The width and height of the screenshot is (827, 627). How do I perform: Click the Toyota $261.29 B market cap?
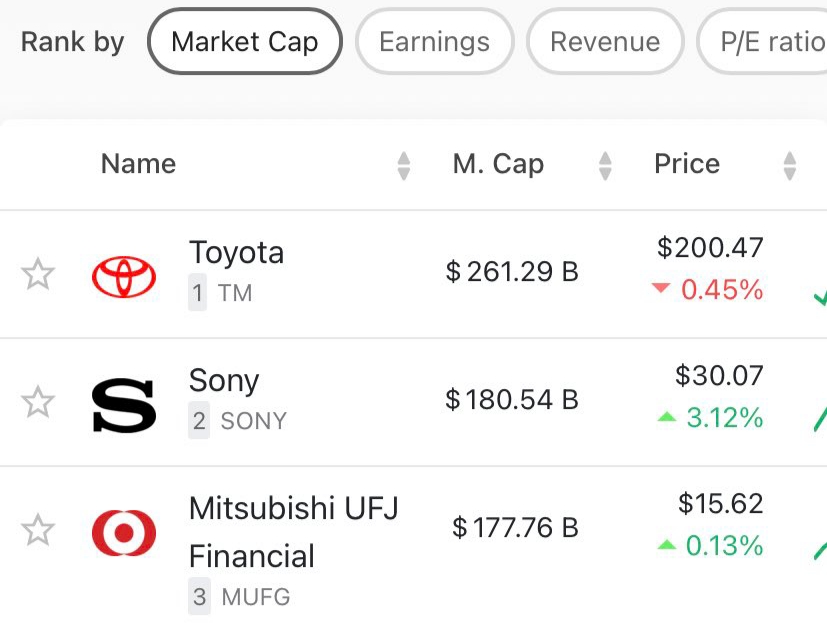[512, 272]
